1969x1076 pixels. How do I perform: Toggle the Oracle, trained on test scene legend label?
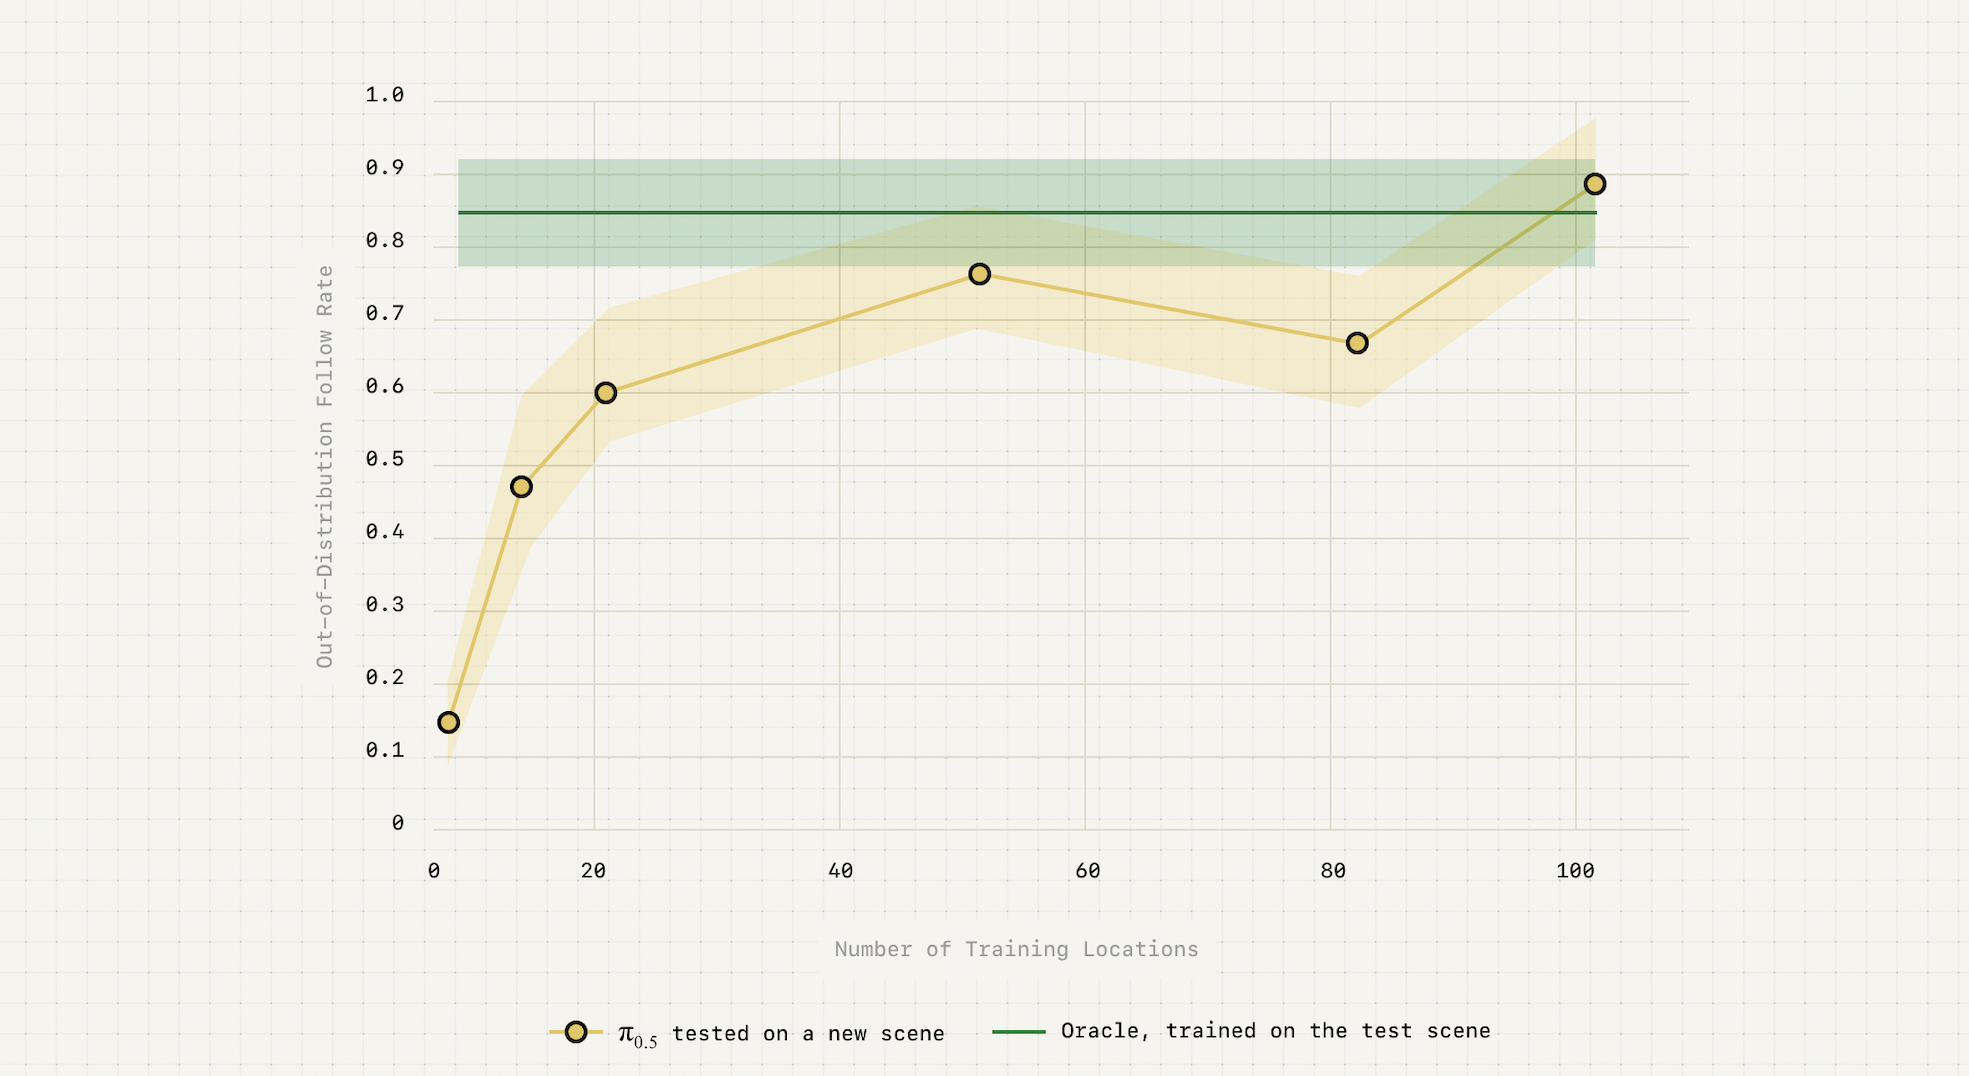(1275, 1031)
